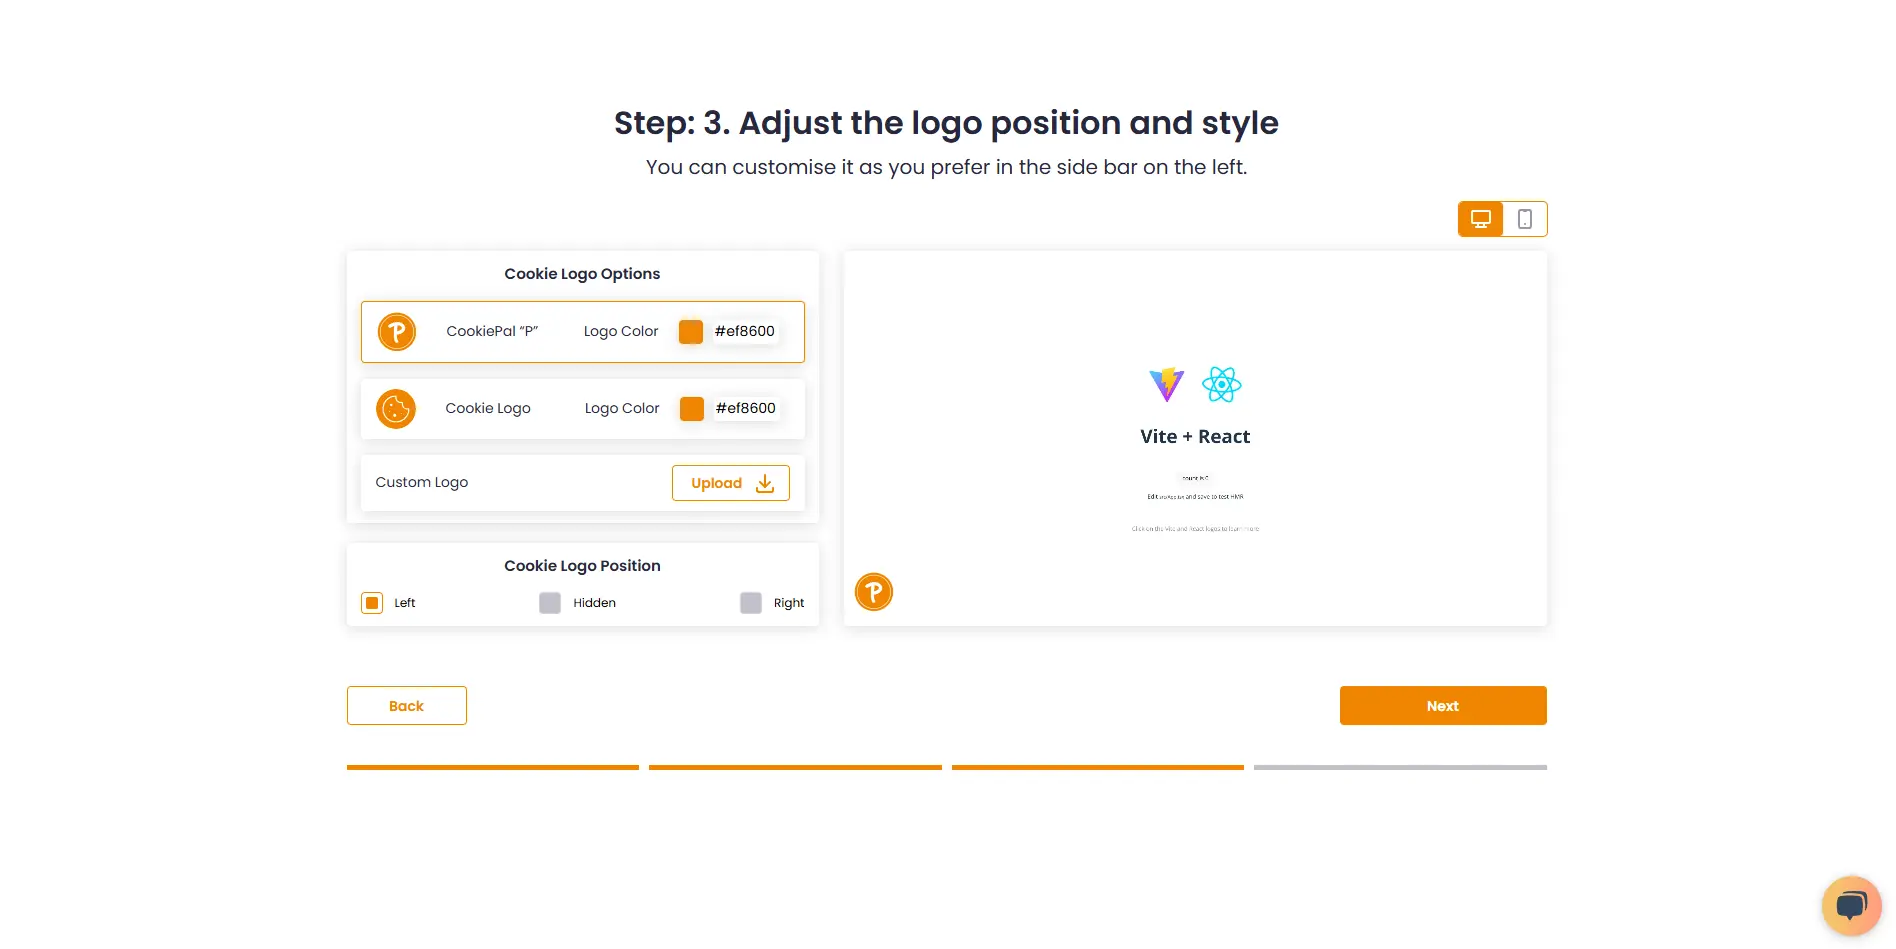Open the chat support widget
This screenshot has height=949, width=1896.
1851,905
